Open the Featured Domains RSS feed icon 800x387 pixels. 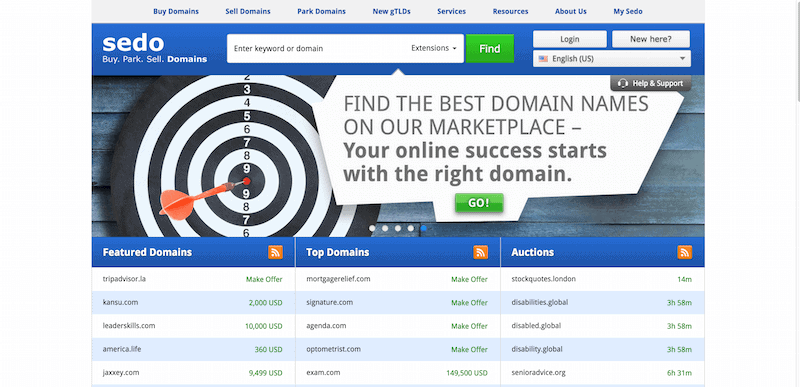point(276,252)
